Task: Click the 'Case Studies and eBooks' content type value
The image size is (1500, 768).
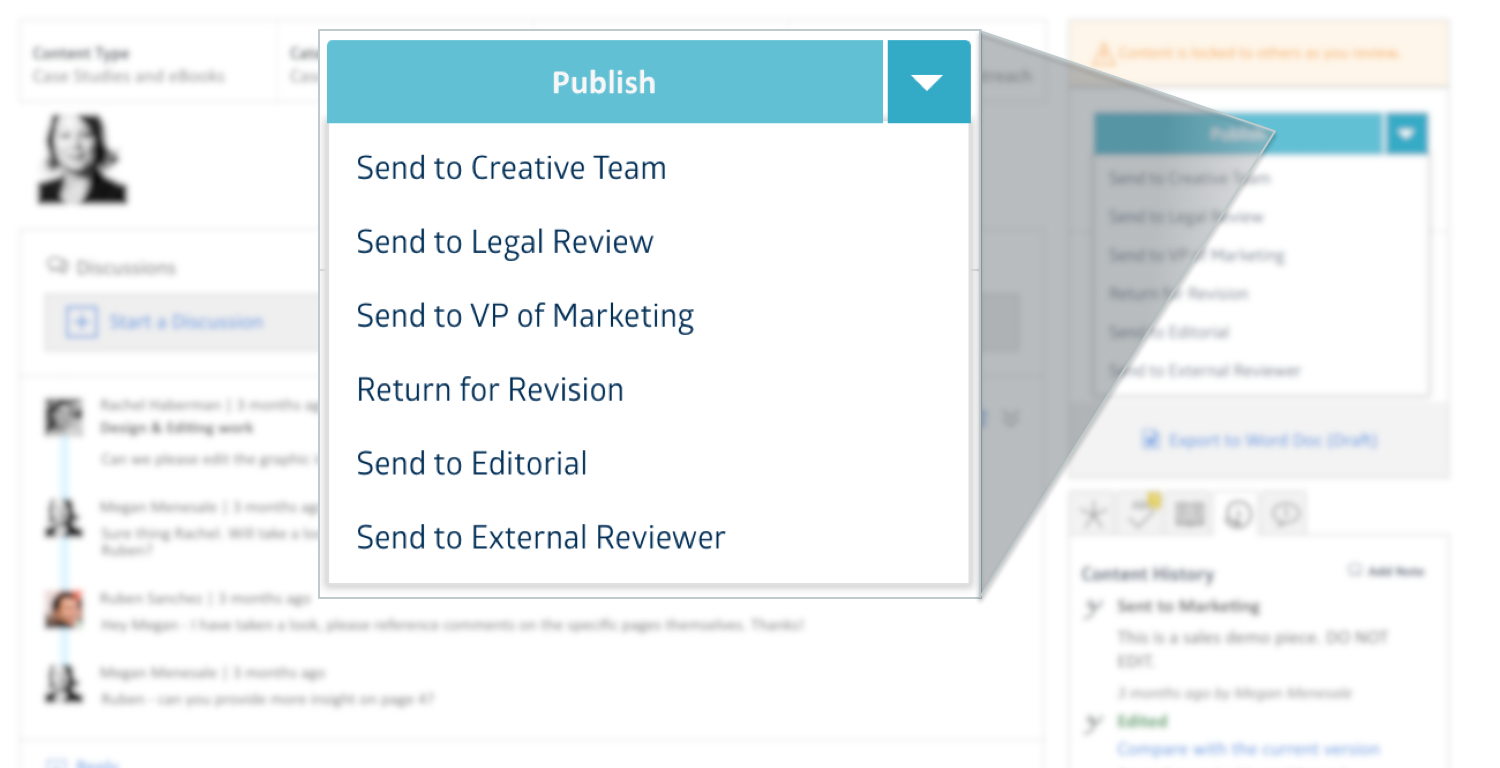Action: pyautogui.click(x=129, y=76)
